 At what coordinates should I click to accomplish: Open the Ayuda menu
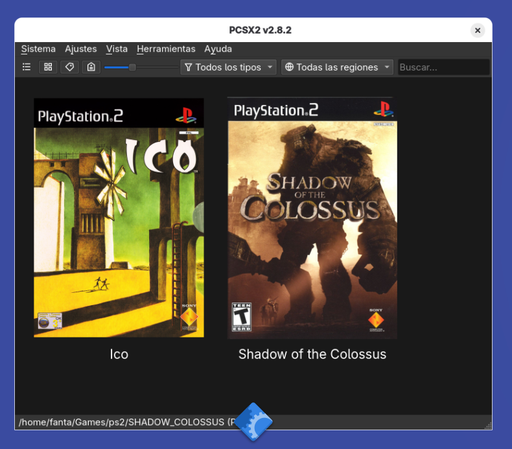point(218,49)
